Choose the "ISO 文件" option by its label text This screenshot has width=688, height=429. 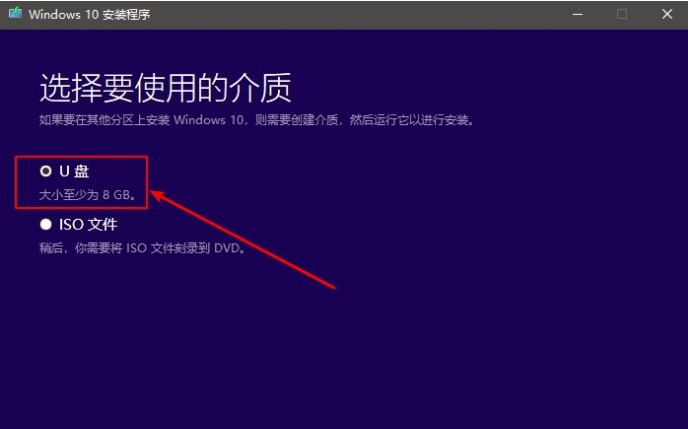click(x=88, y=225)
